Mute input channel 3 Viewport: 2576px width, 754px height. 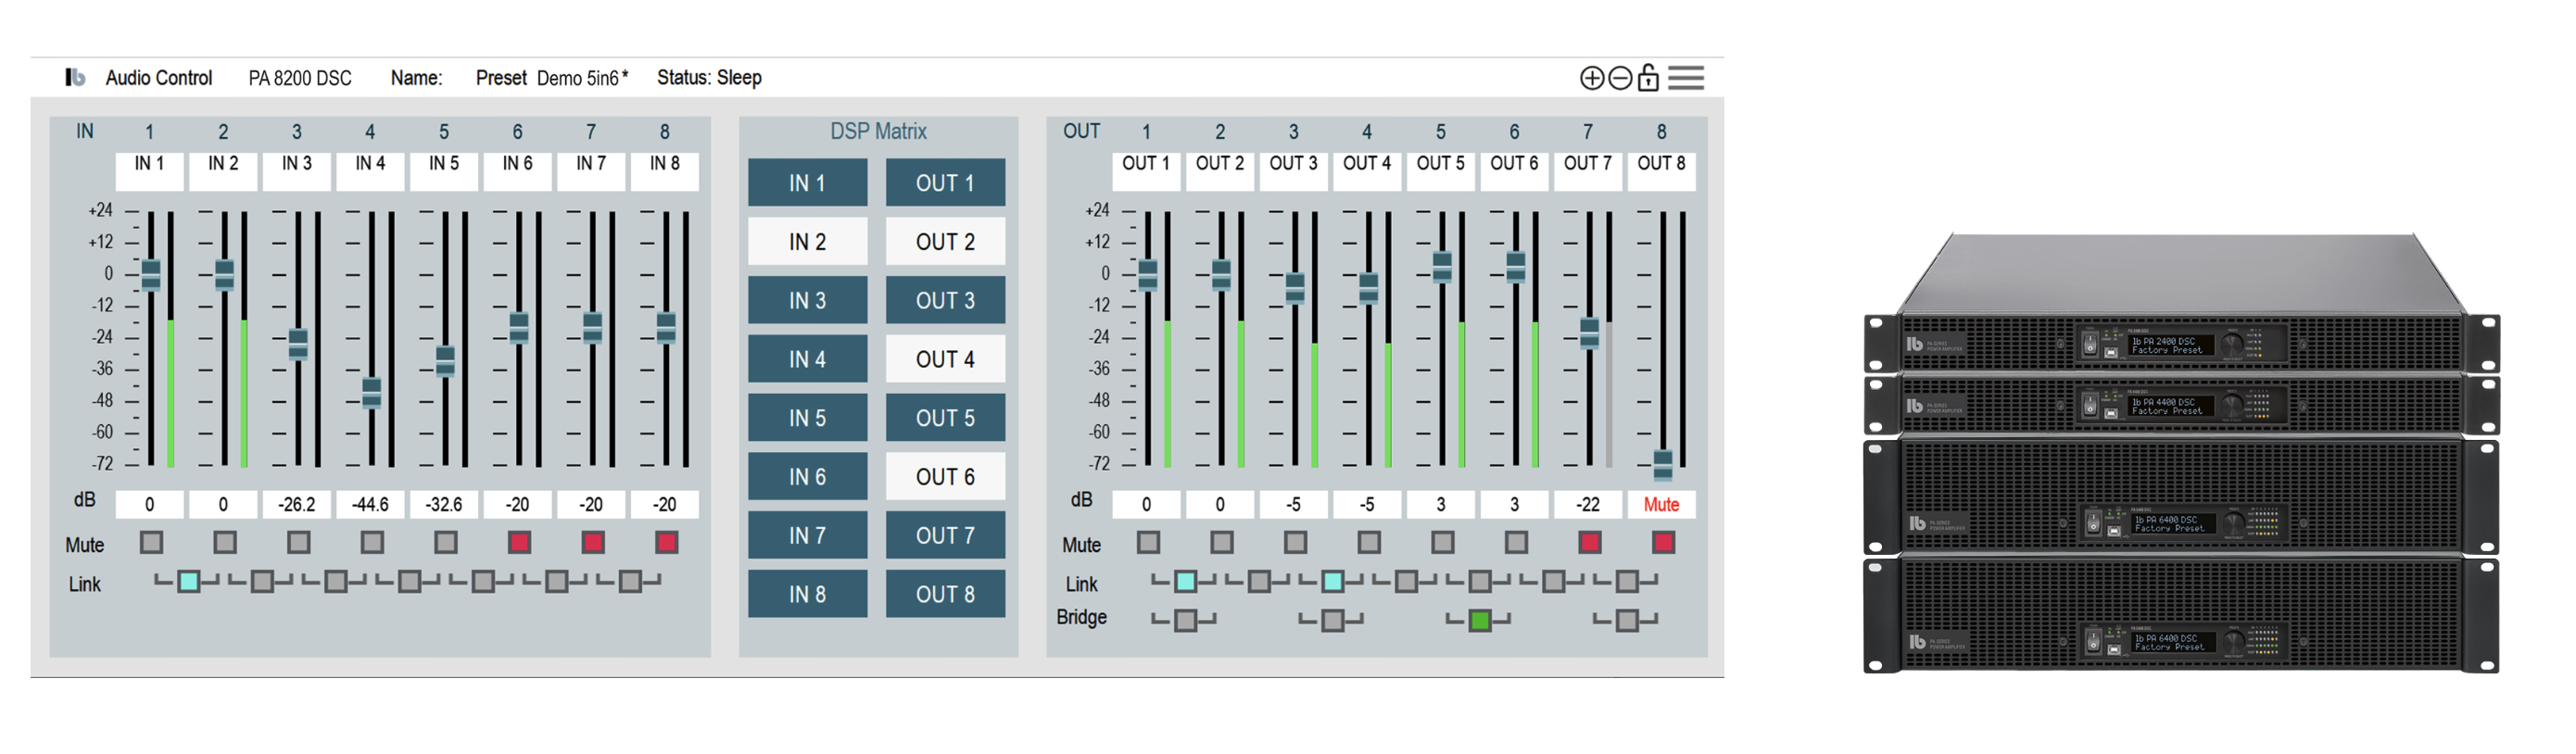tap(298, 542)
